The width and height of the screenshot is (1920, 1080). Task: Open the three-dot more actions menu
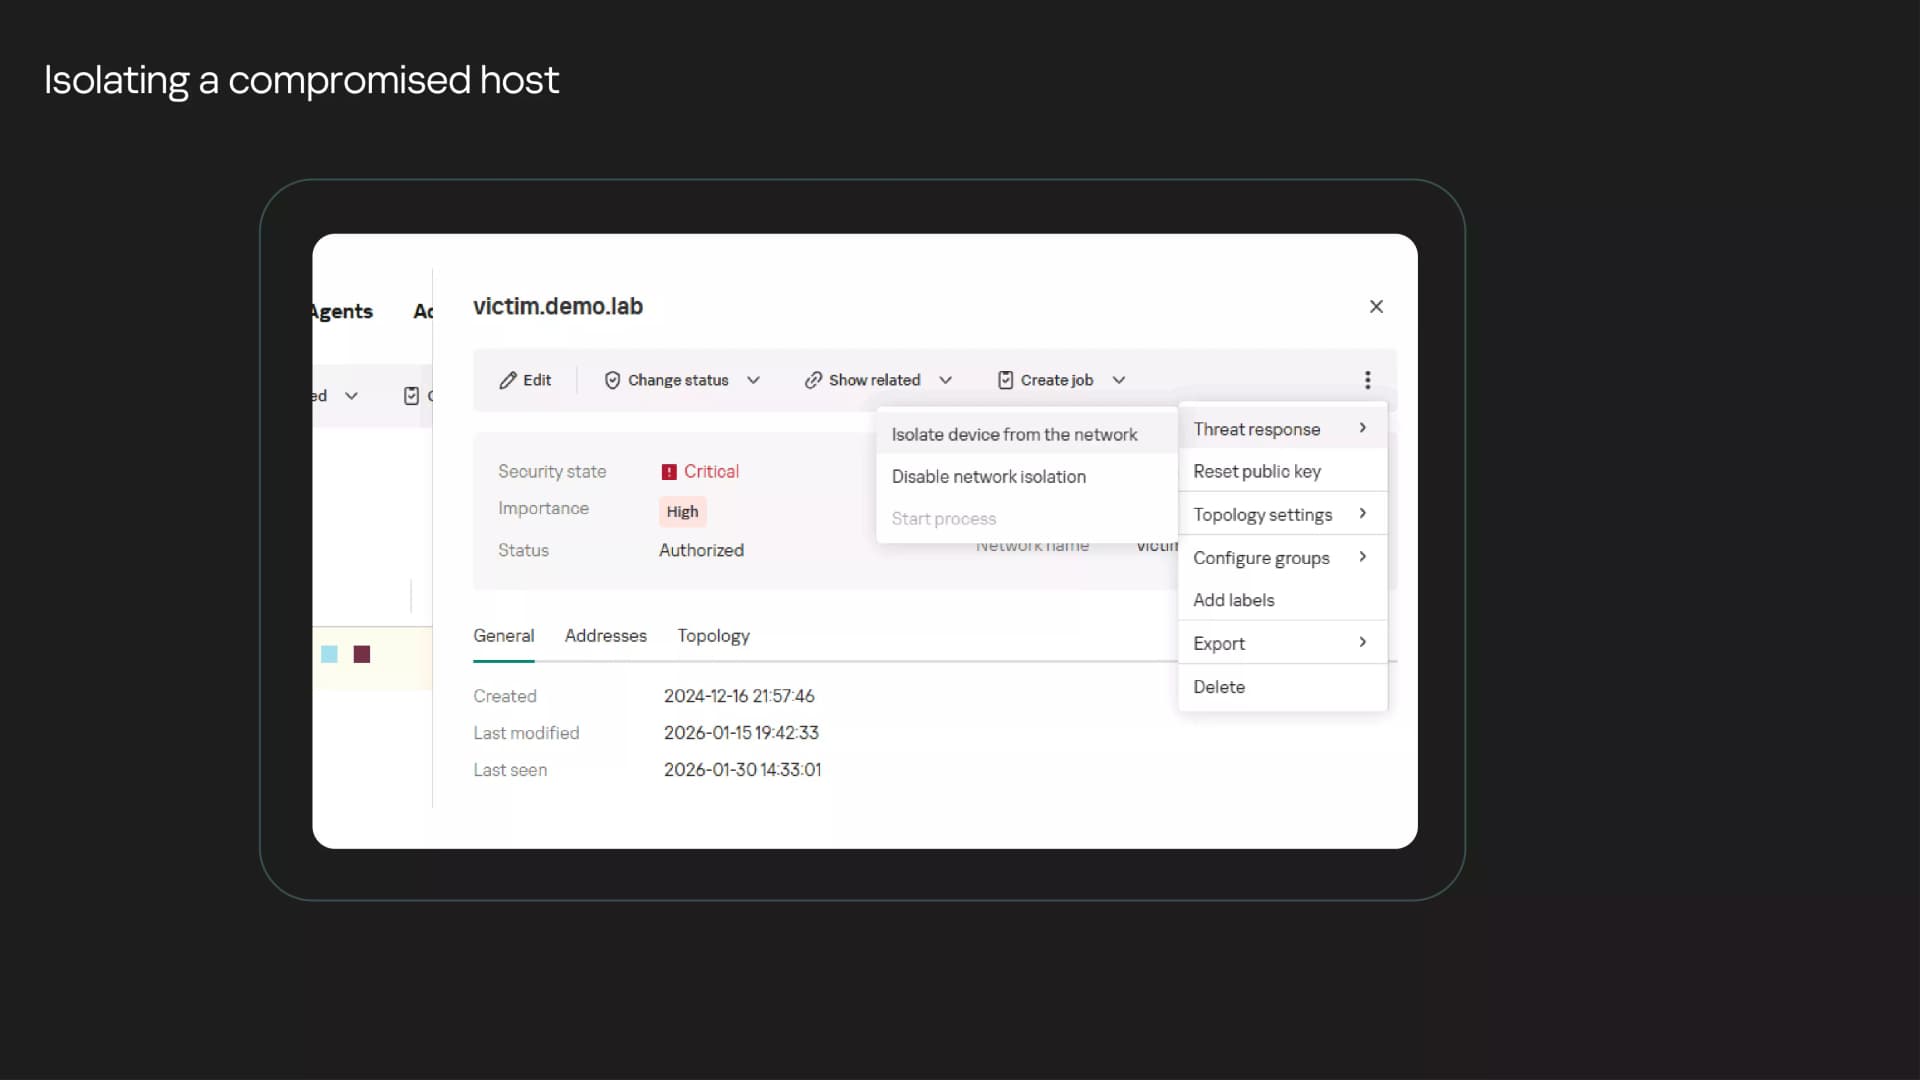[x=1367, y=380]
